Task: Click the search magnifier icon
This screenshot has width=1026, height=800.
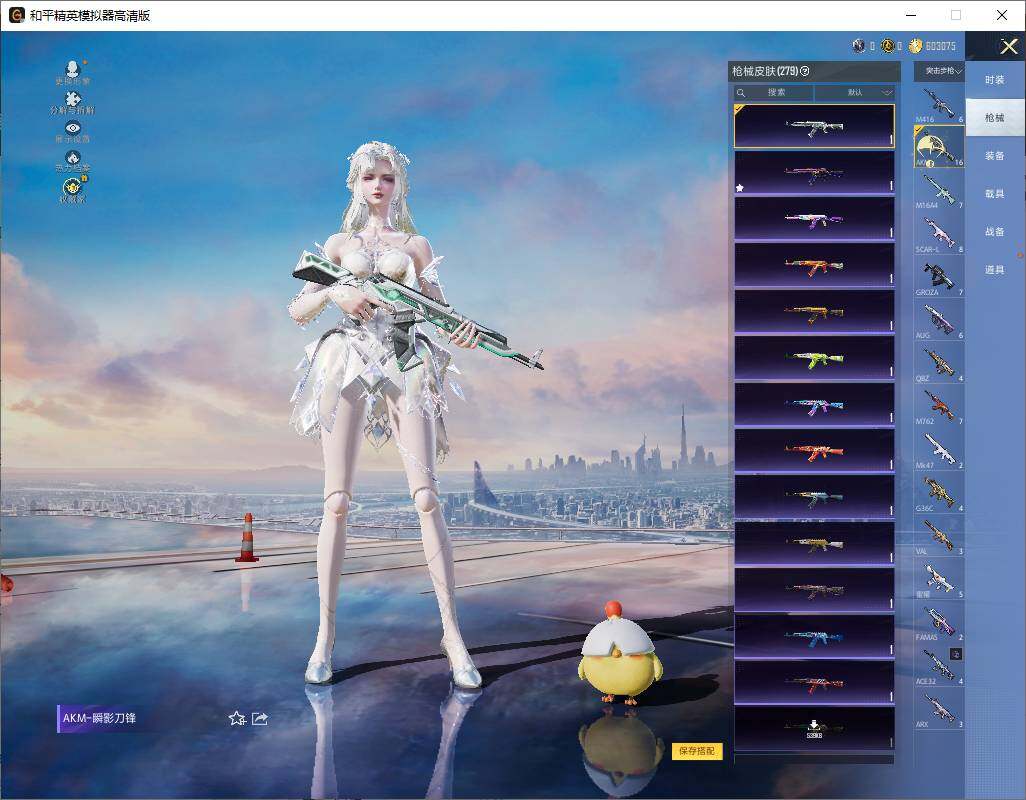Action: pos(741,93)
